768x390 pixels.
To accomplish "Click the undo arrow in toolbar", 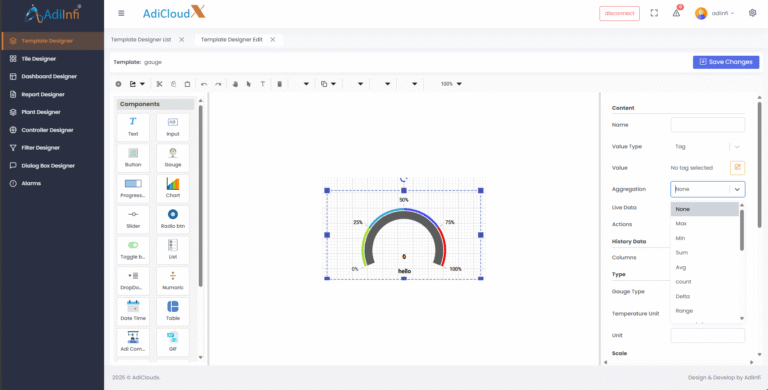I will [x=204, y=84].
